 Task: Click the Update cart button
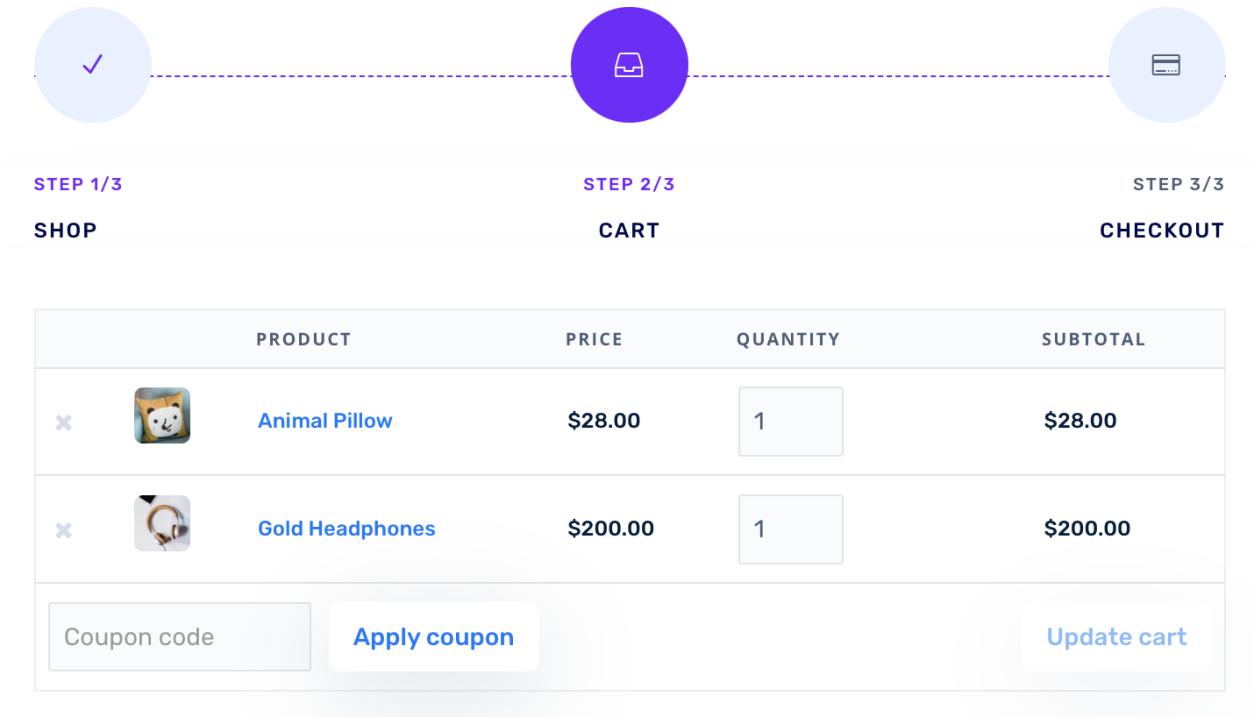1116,636
